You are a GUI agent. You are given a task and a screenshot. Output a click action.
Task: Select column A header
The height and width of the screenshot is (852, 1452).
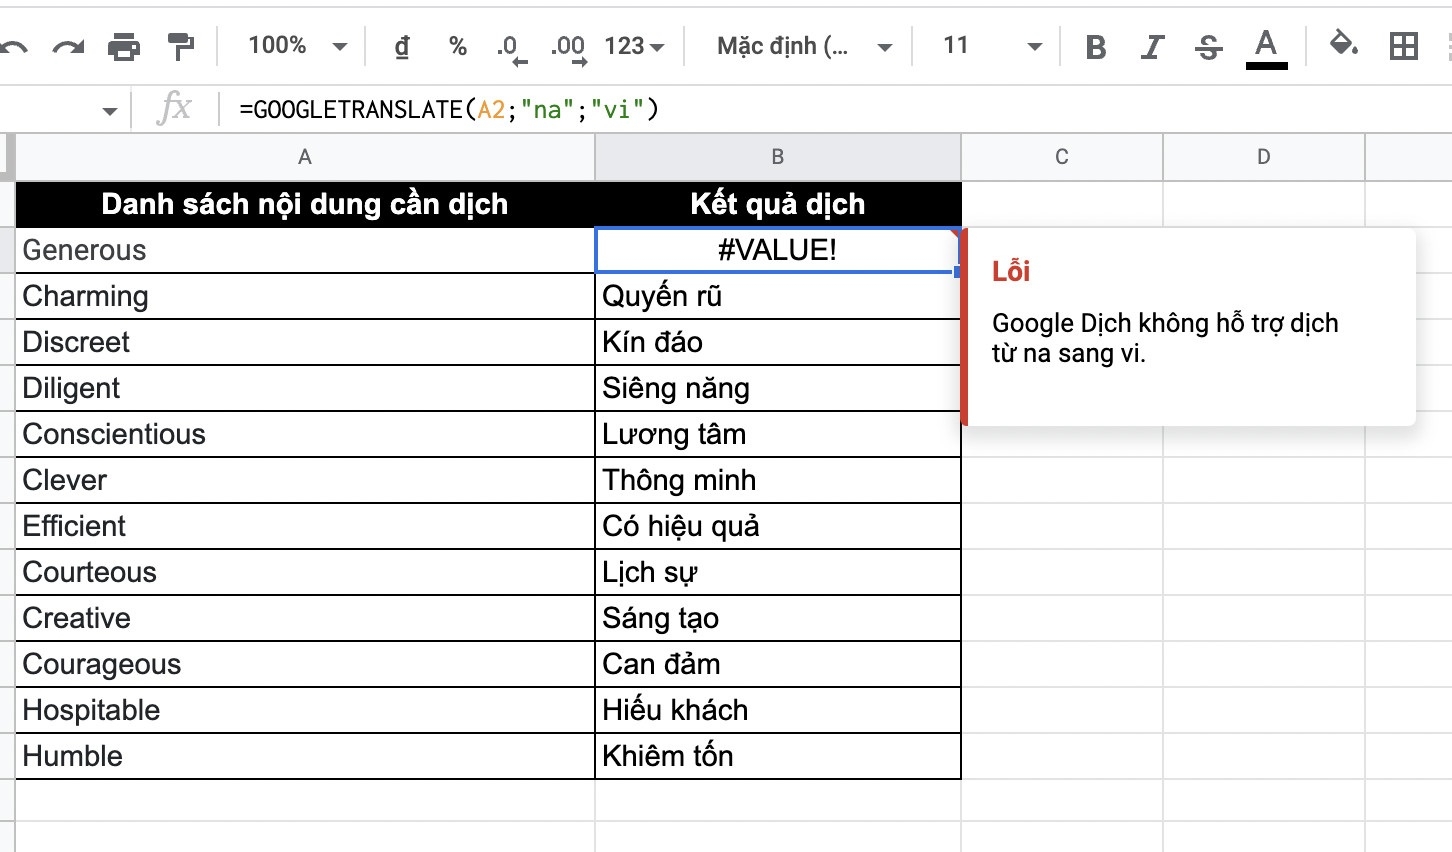pyautogui.click(x=305, y=157)
